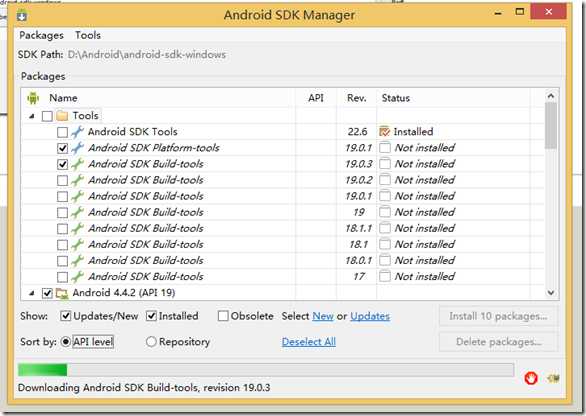
Task: Click the Android SDK Manager title bar icon
Action: [x=21, y=15]
